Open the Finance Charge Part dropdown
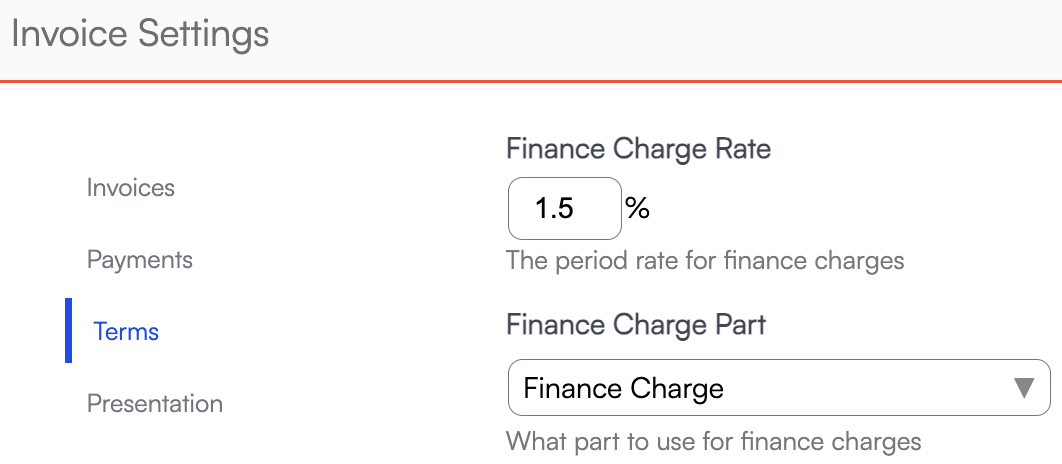1062x464 pixels. point(778,388)
